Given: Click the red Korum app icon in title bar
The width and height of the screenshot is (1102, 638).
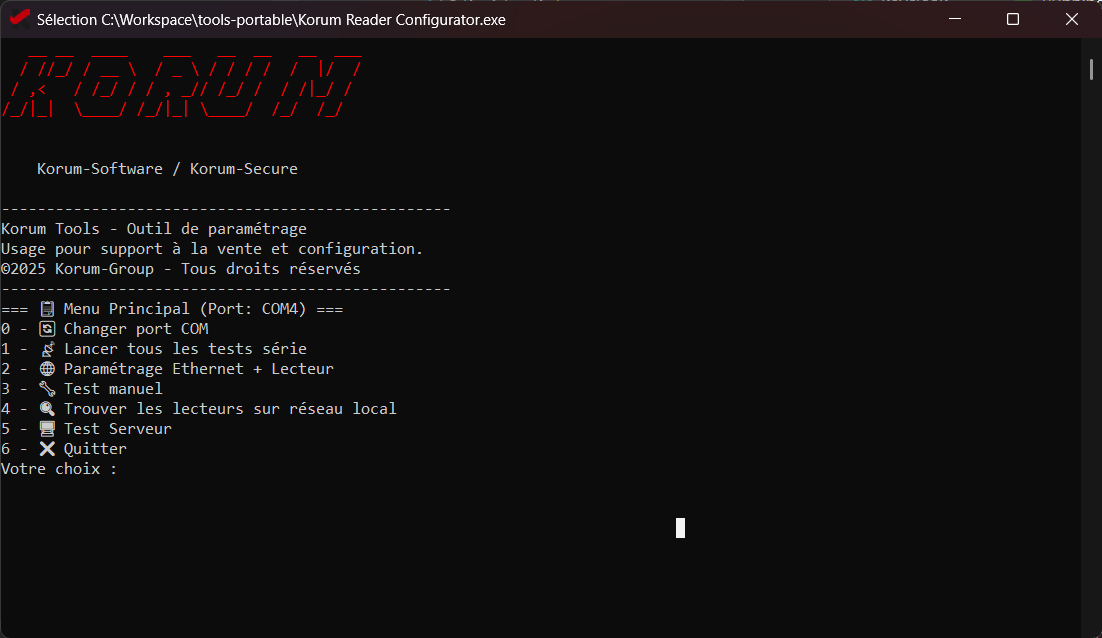Looking at the screenshot, I should 20,18.
